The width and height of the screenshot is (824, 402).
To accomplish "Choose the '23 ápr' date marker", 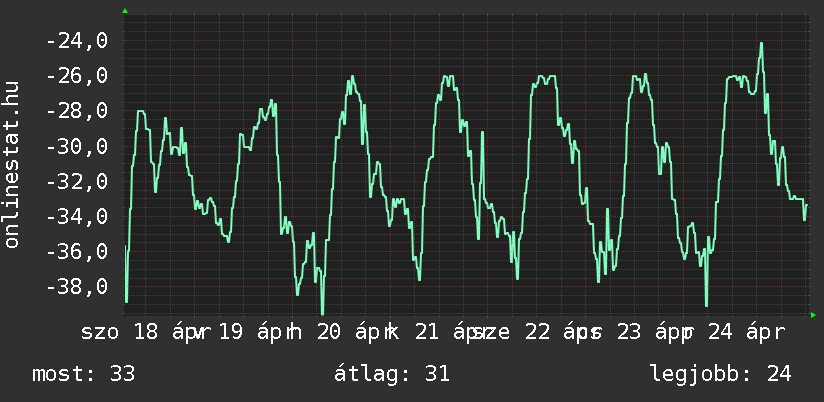I will point(650,332).
